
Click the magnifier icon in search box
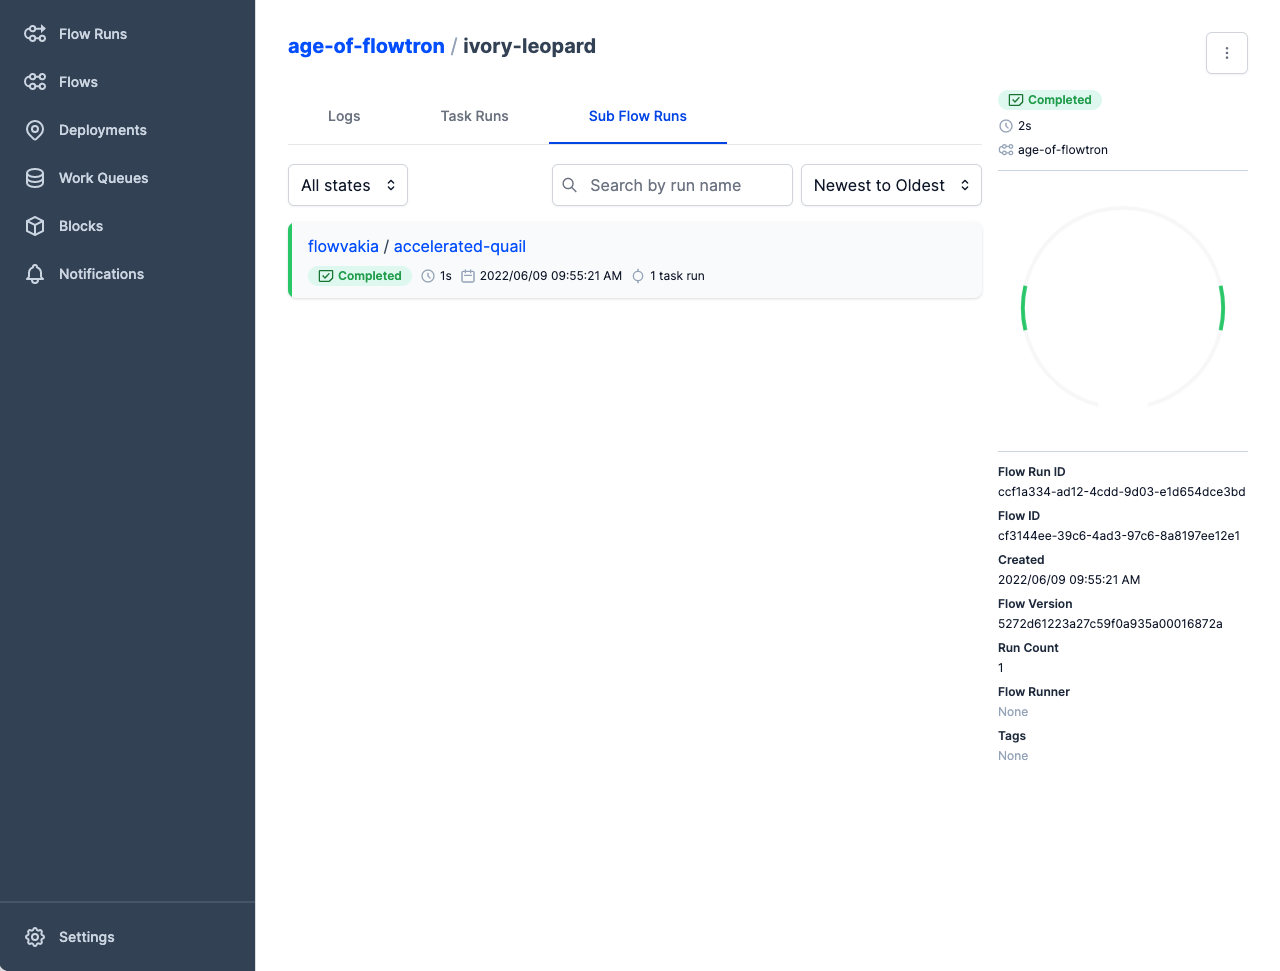coord(570,185)
